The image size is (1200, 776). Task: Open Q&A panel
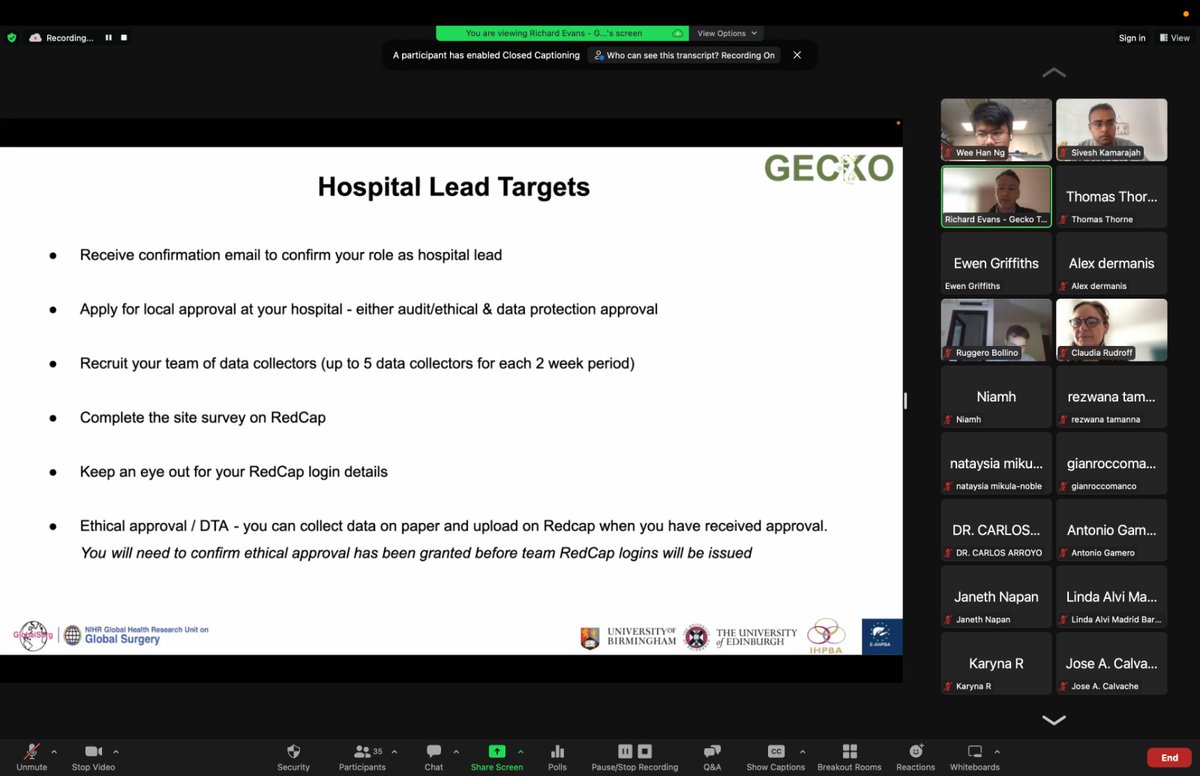point(712,756)
